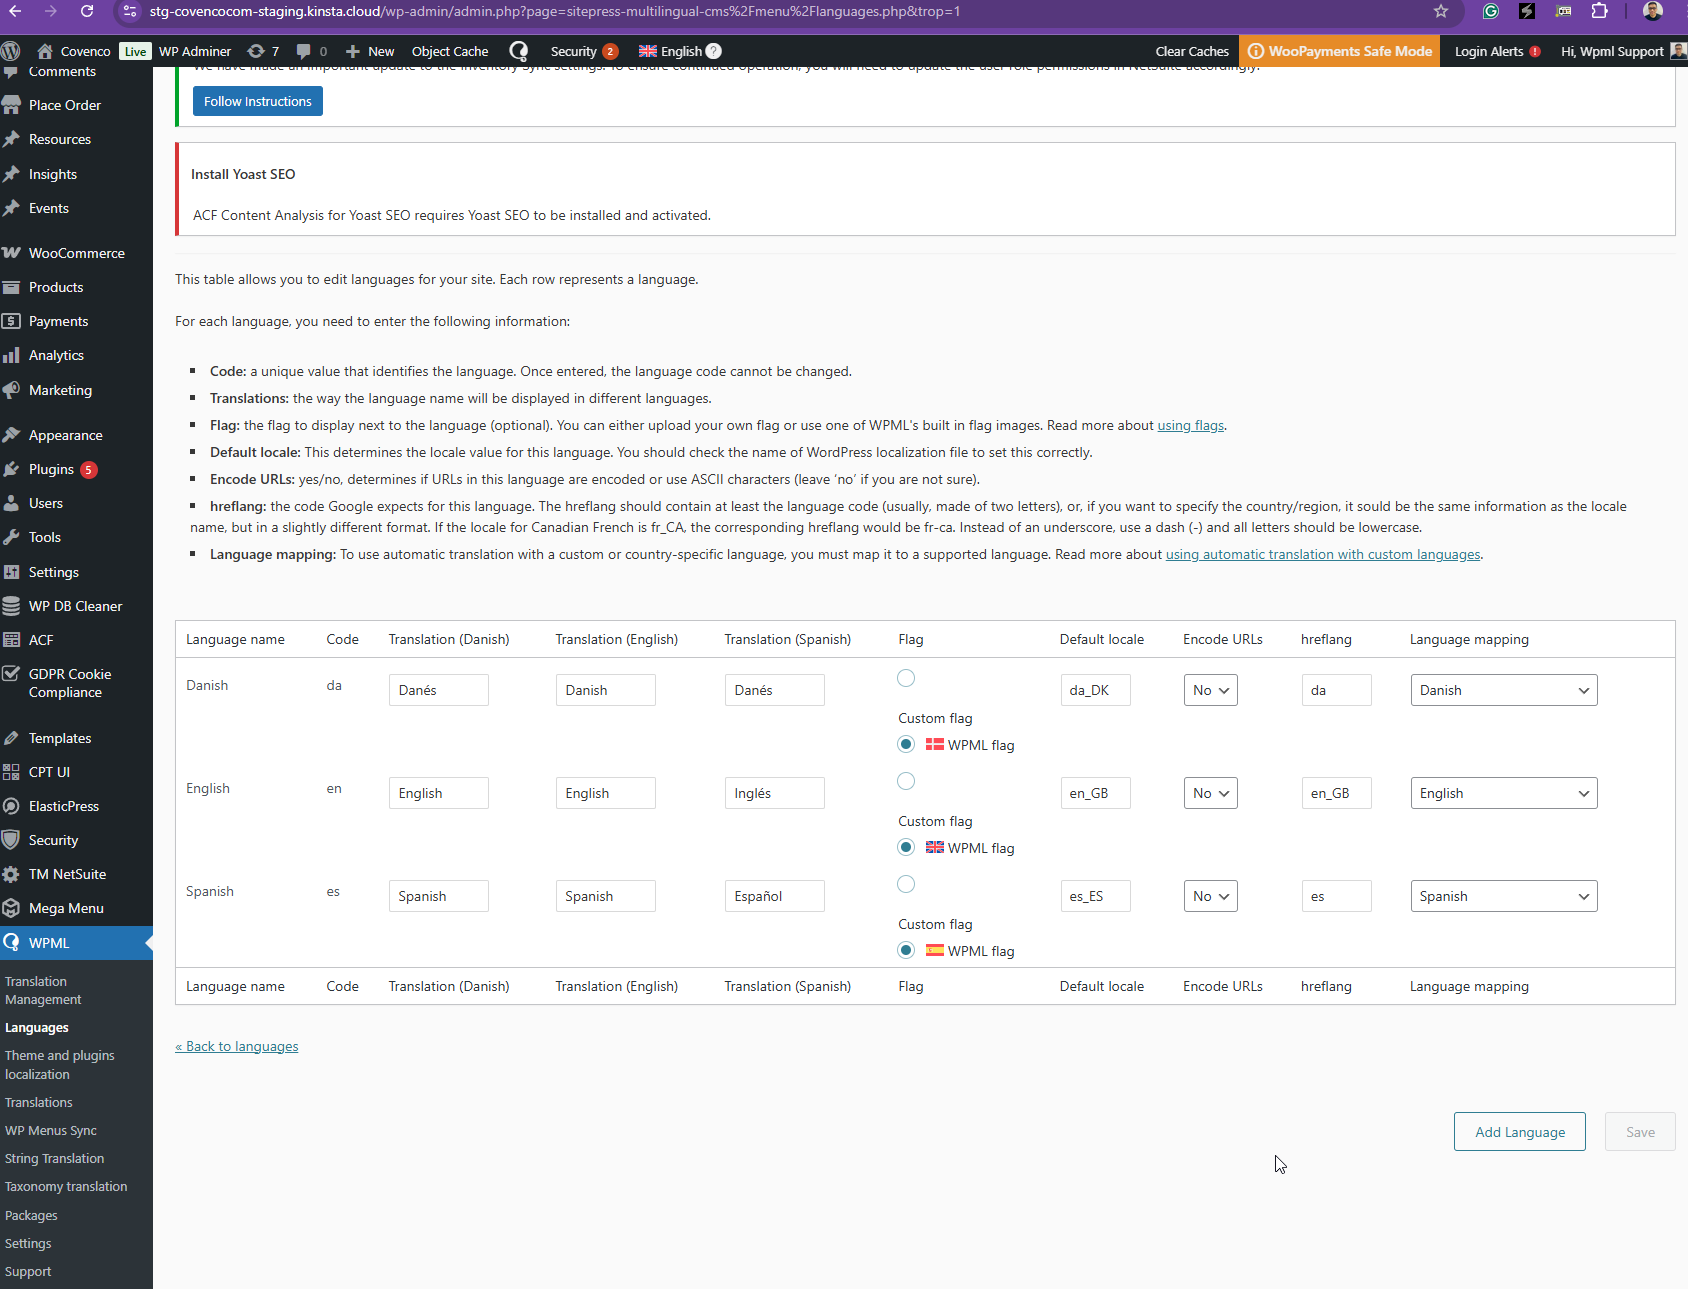Open Login Alerts in admin bar

coord(1497,51)
